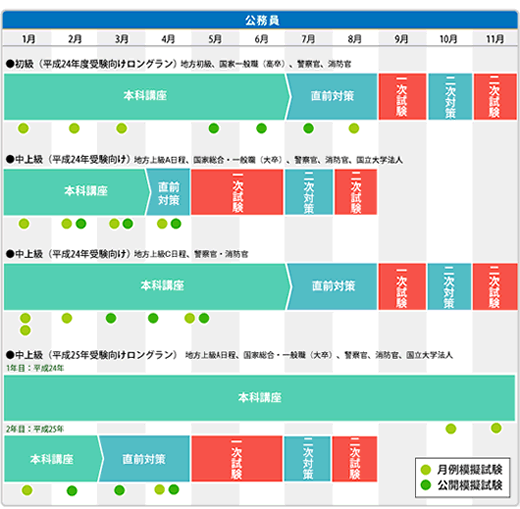Viewport: 520px width, 509px height.
Task: Click 直前対策 block in the 初級 schedule
Action: pos(332,96)
